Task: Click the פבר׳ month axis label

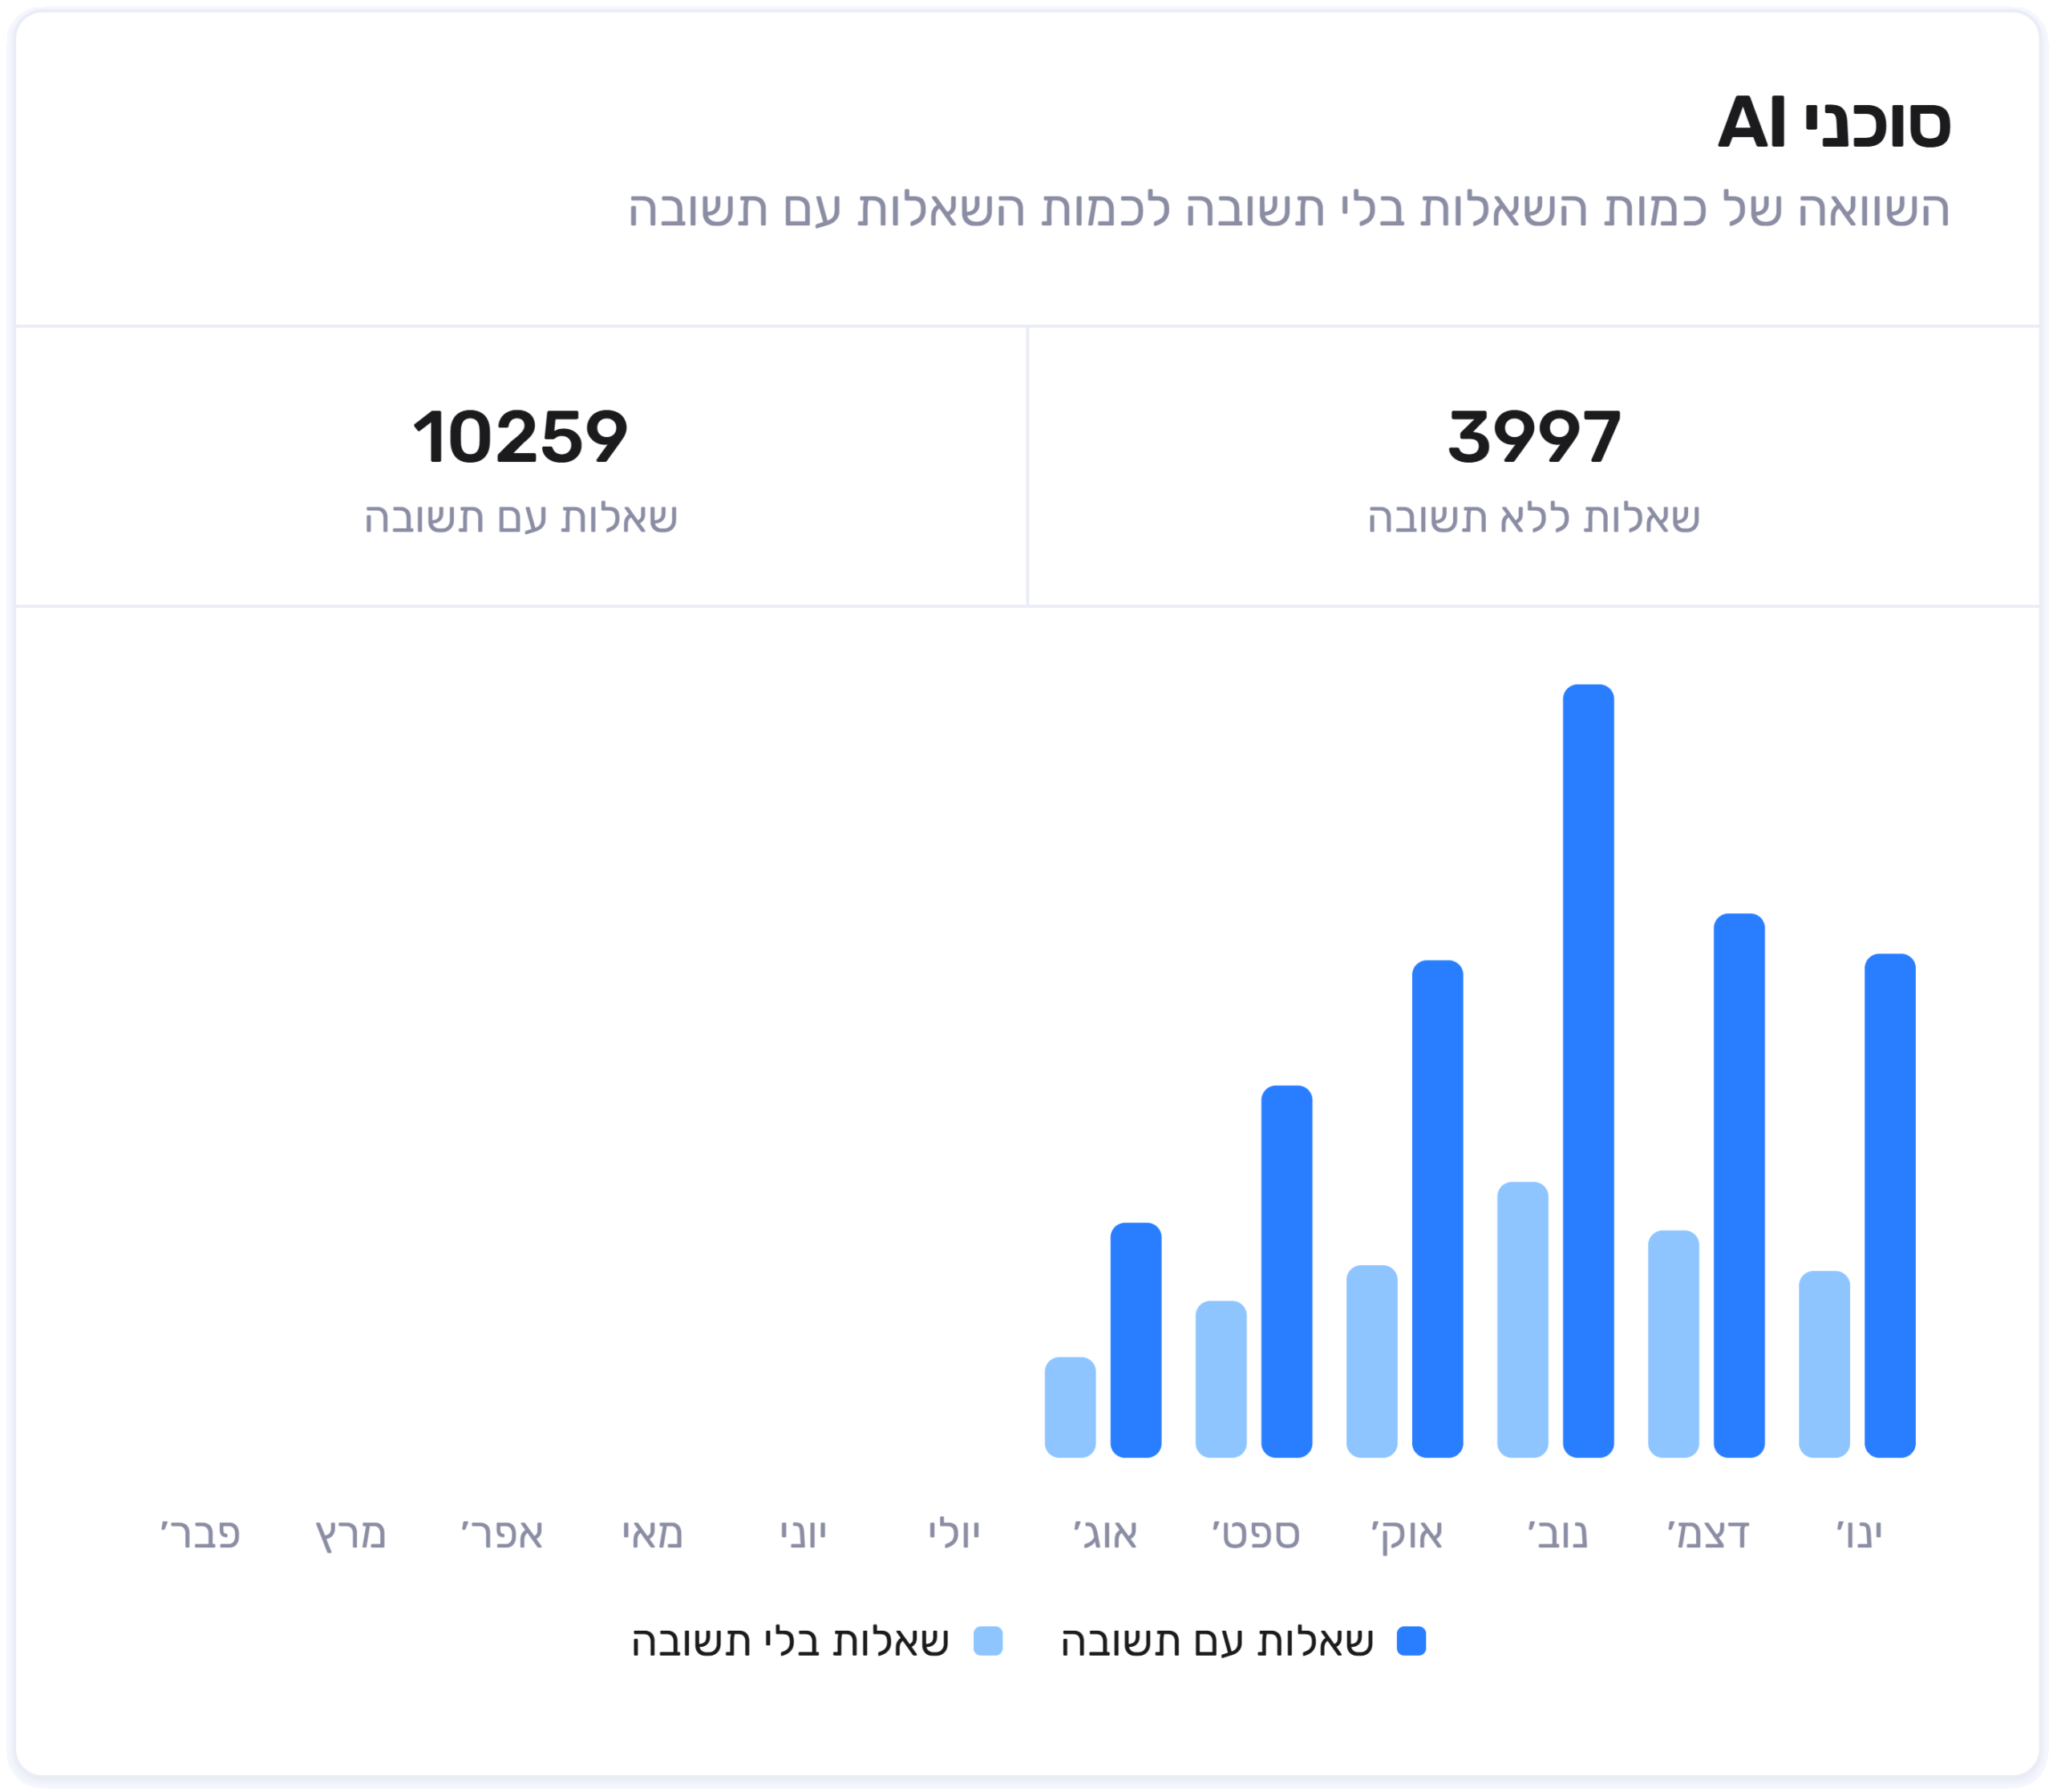Action: pyautogui.click(x=200, y=1533)
